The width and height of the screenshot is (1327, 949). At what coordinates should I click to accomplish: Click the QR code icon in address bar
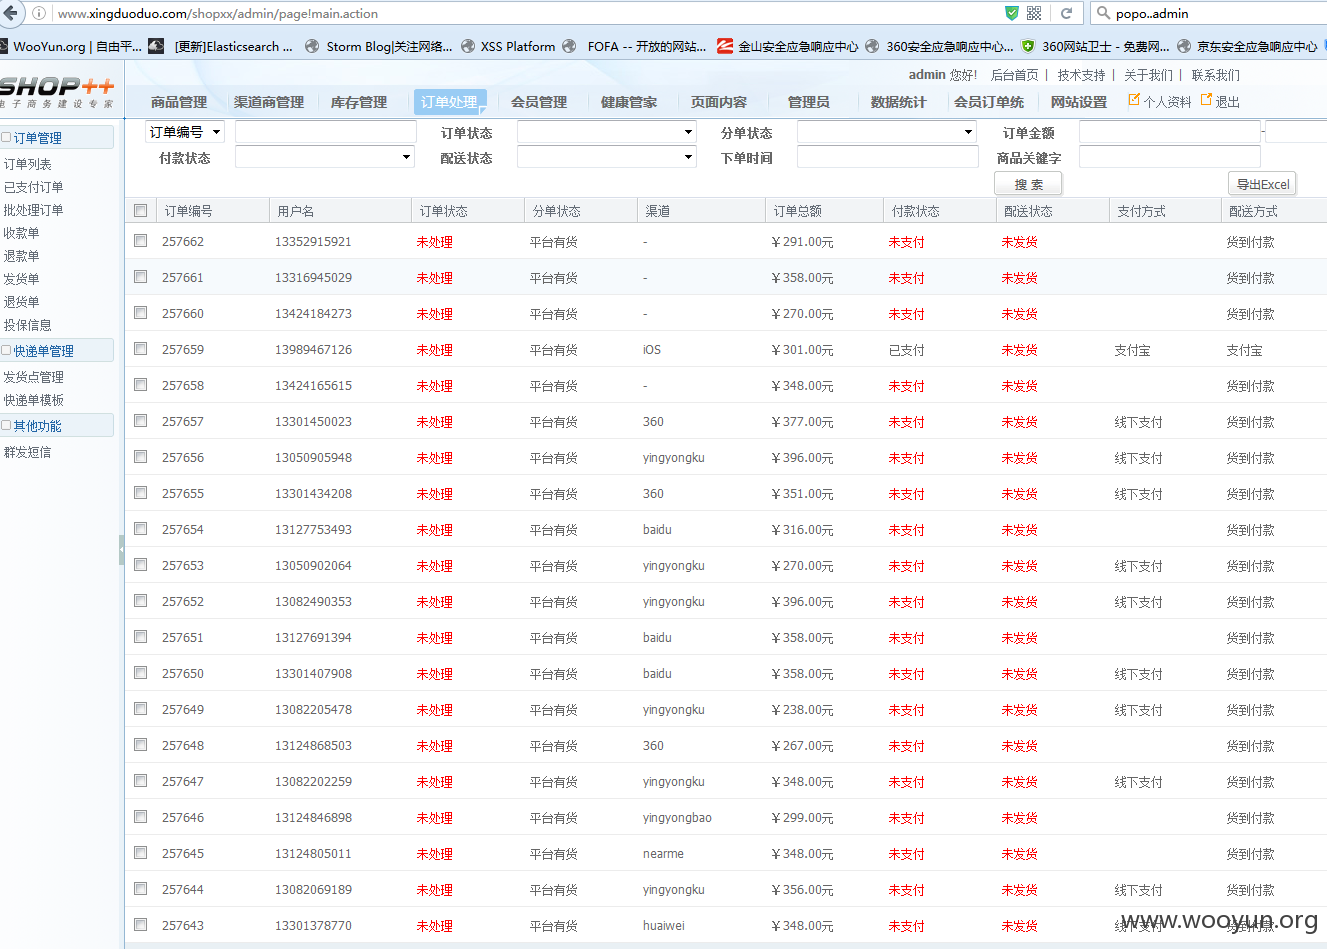tap(1034, 13)
